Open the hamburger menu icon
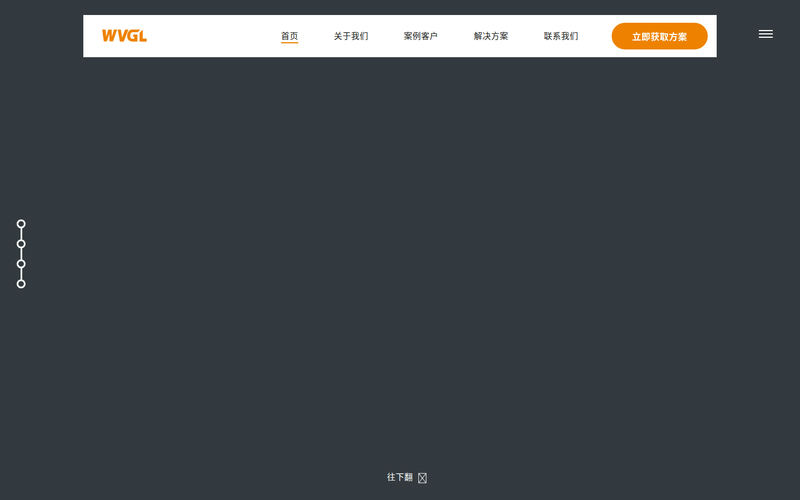 pyautogui.click(x=765, y=34)
